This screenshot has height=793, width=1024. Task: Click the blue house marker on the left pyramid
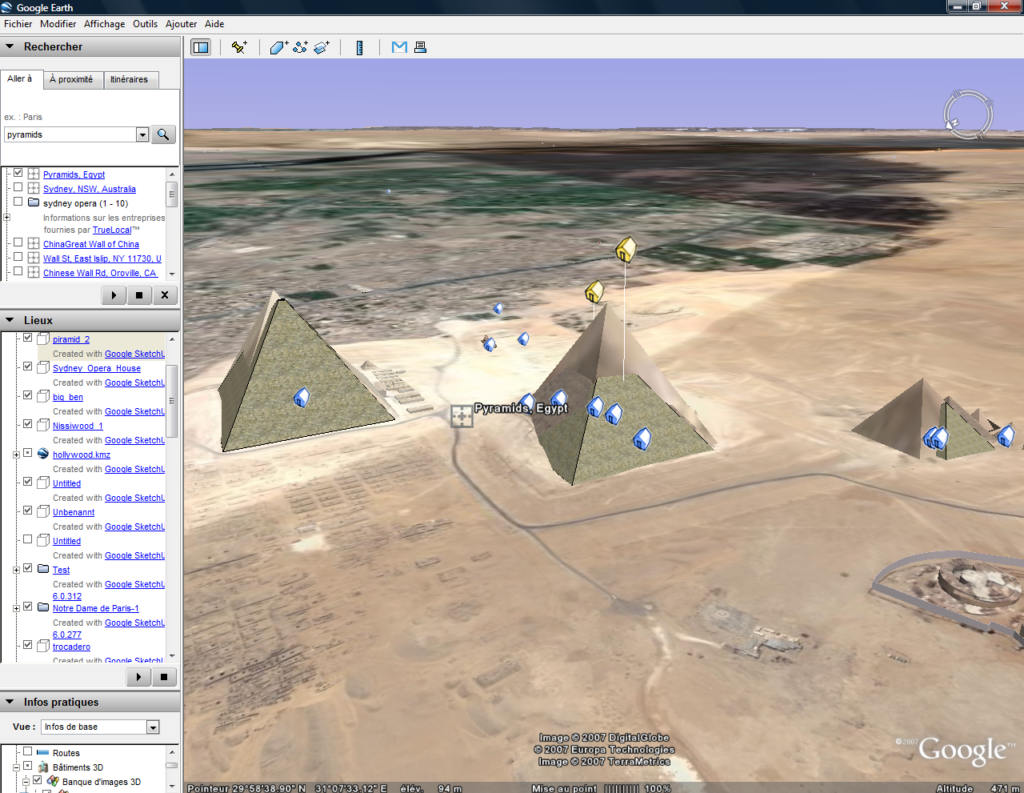301,396
